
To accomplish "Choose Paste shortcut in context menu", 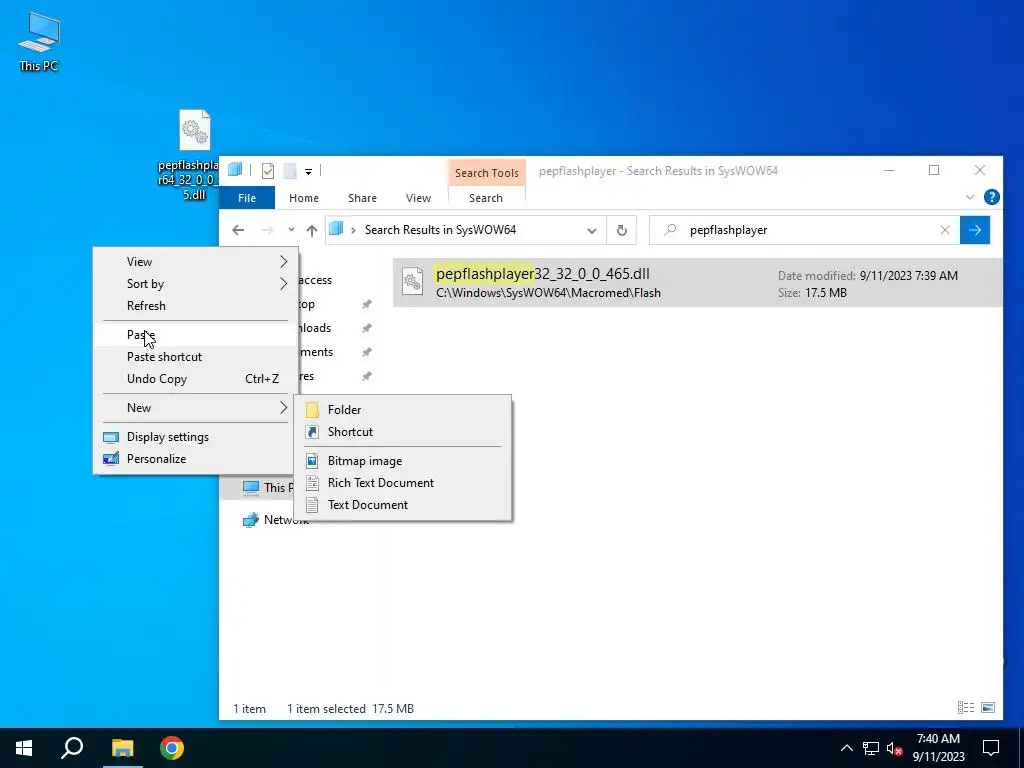I will coord(195,357).
